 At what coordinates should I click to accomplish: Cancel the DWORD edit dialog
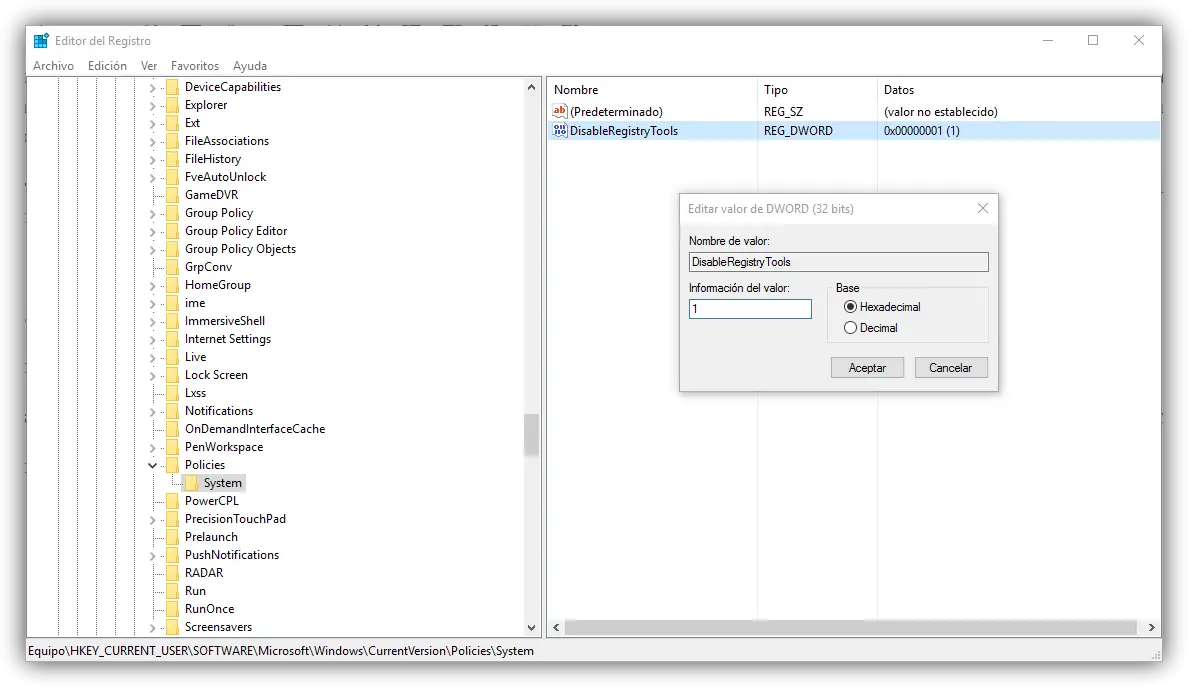pos(951,367)
